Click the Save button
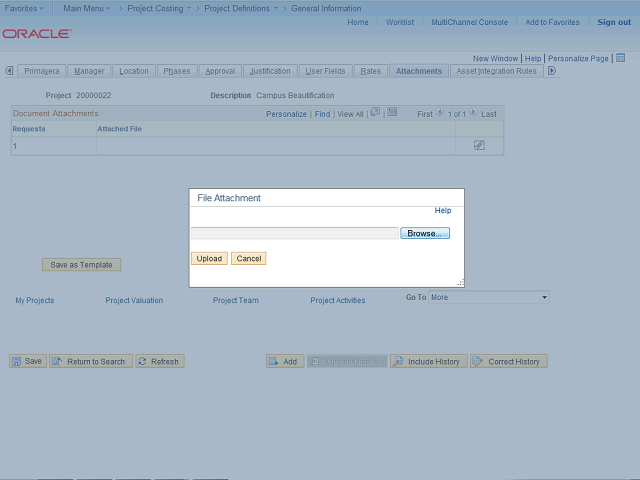The height and width of the screenshot is (480, 640). click(x=28, y=361)
